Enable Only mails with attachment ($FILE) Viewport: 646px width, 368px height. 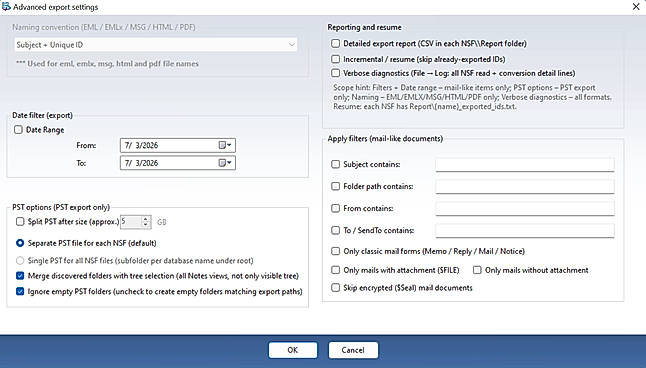[x=335, y=270]
